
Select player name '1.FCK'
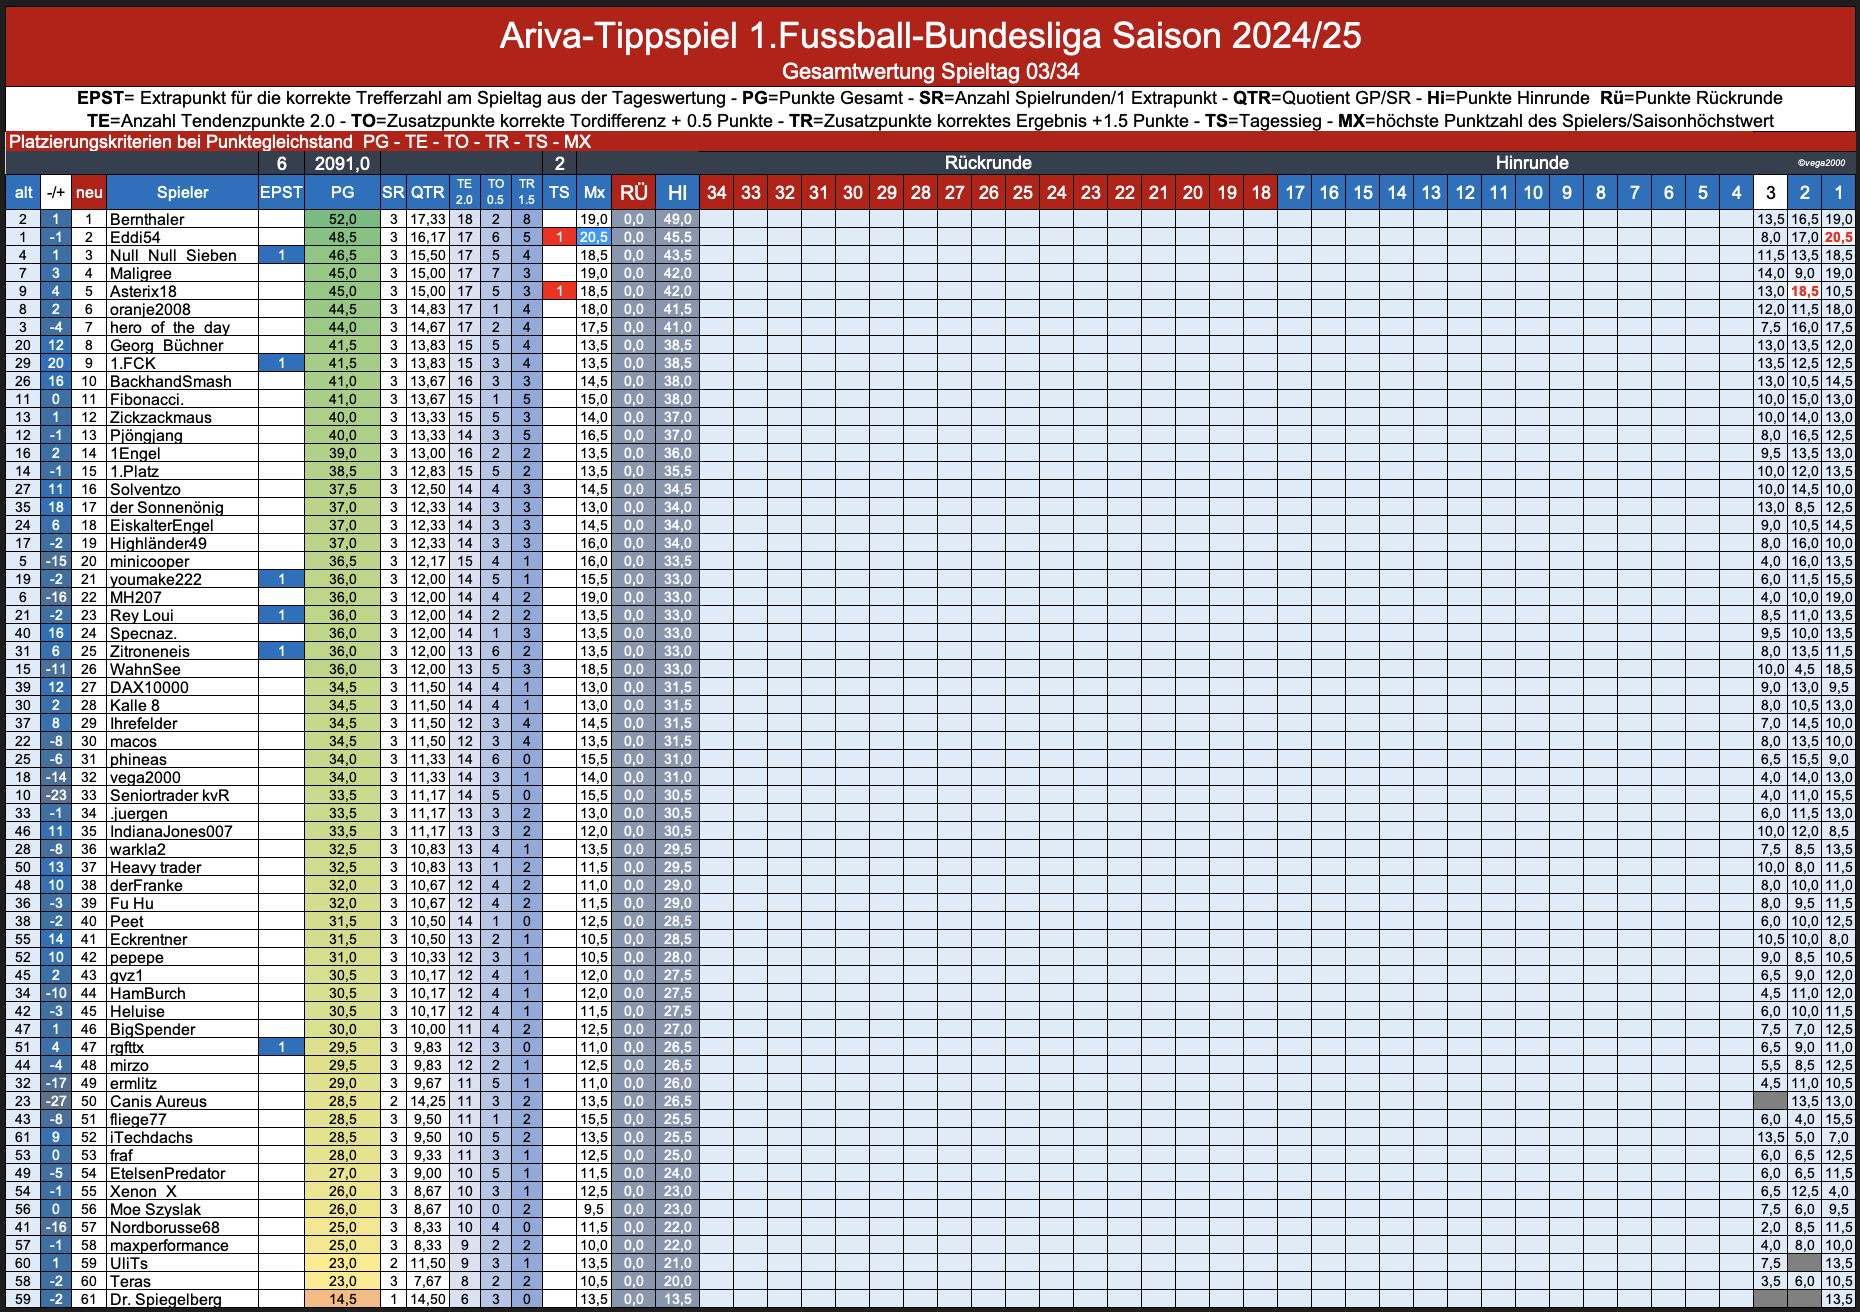[133, 363]
